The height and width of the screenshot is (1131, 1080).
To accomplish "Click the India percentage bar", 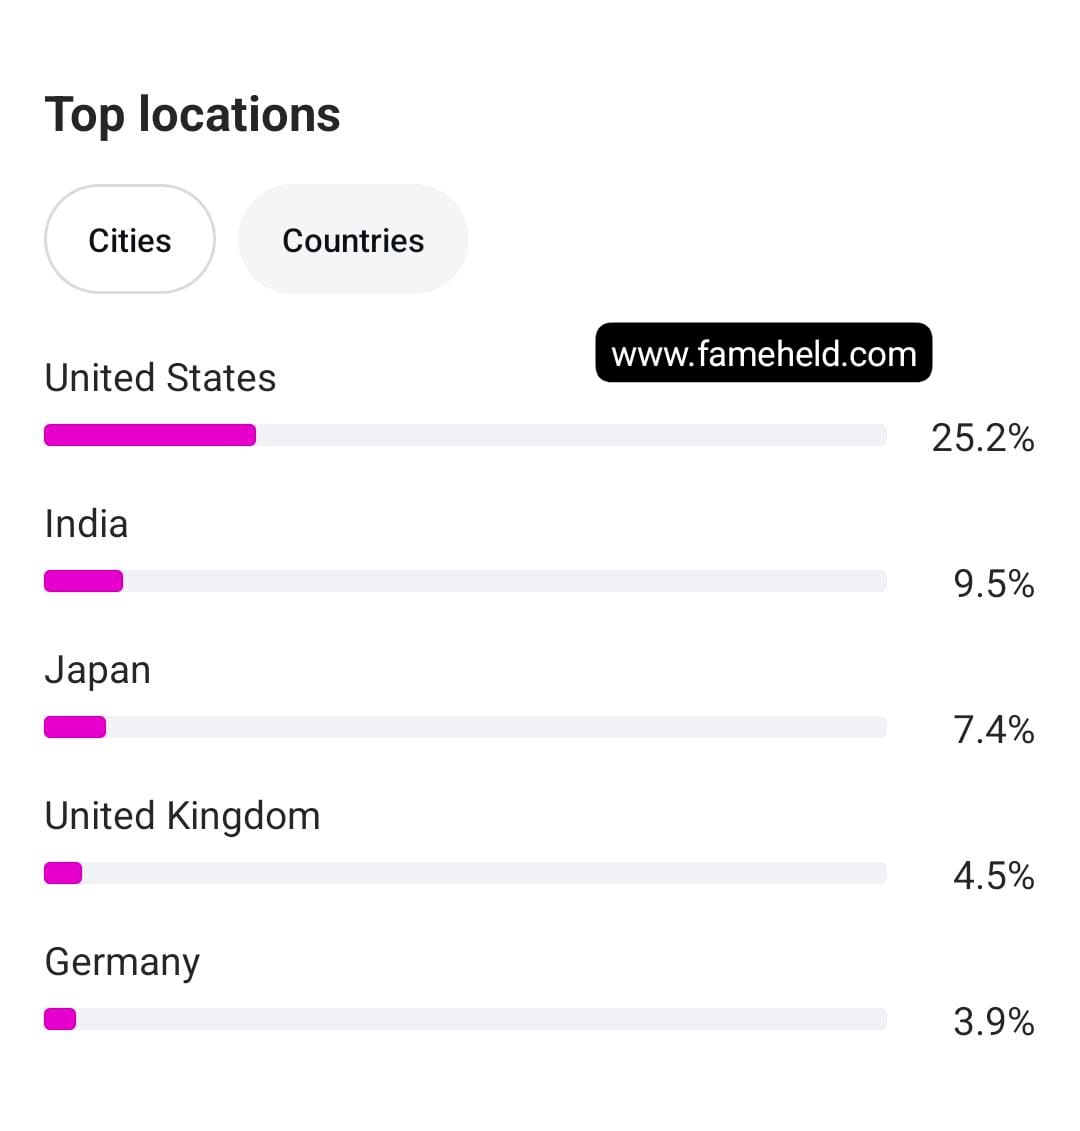I will tap(465, 581).
